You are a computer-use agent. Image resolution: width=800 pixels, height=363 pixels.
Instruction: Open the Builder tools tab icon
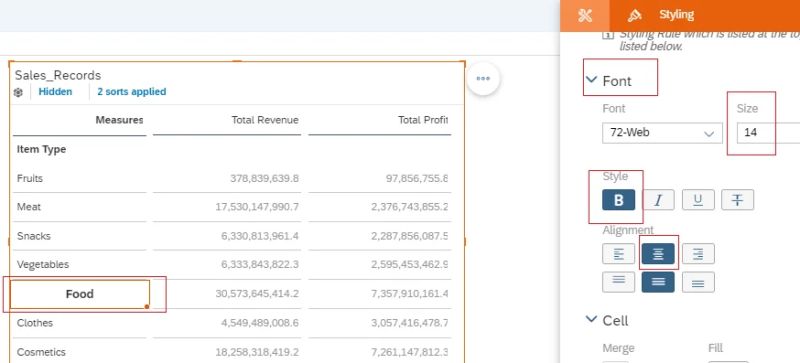point(585,15)
